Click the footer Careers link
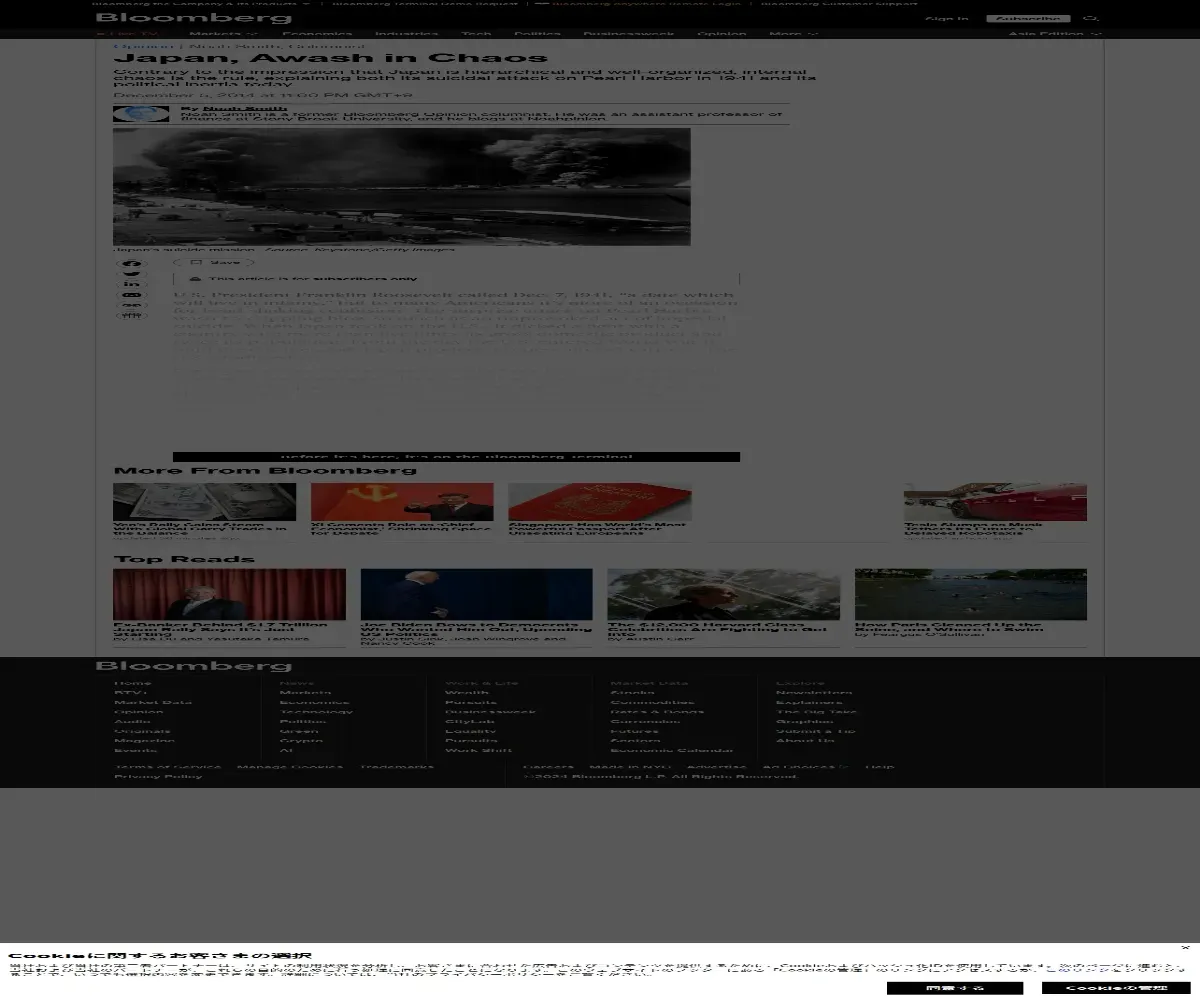The height and width of the screenshot is (1000, 1200). tap(548, 767)
